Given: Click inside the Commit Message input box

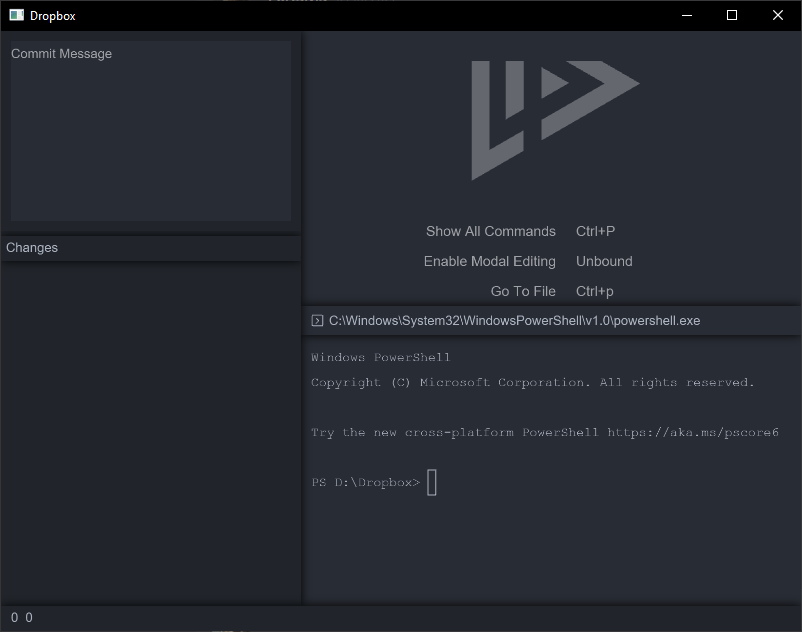Looking at the screenshot, I should pos(150,130).
